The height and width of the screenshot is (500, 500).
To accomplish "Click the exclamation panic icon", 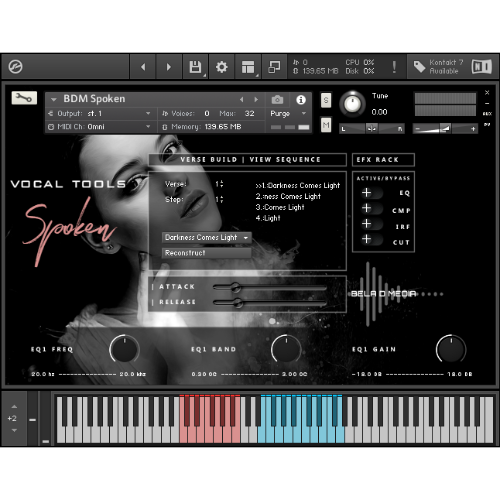I will pyautogui.click(x=394, y=67).
